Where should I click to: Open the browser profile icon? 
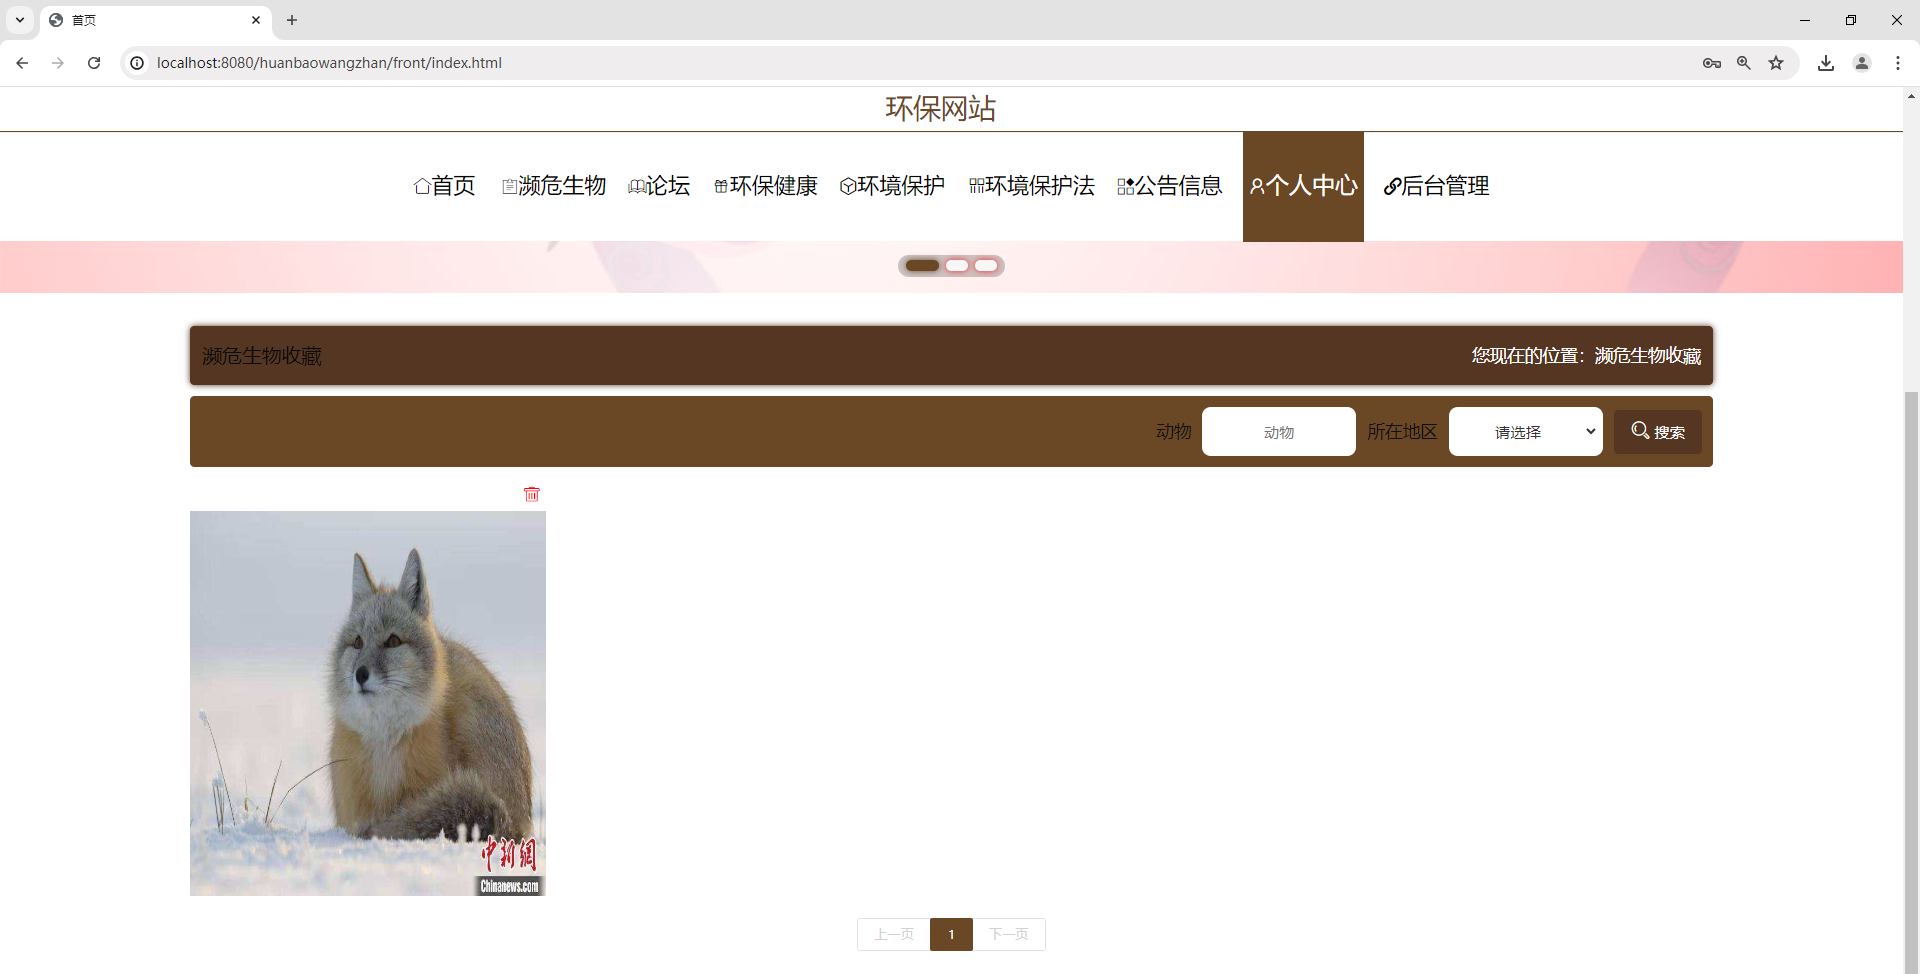1862,62
